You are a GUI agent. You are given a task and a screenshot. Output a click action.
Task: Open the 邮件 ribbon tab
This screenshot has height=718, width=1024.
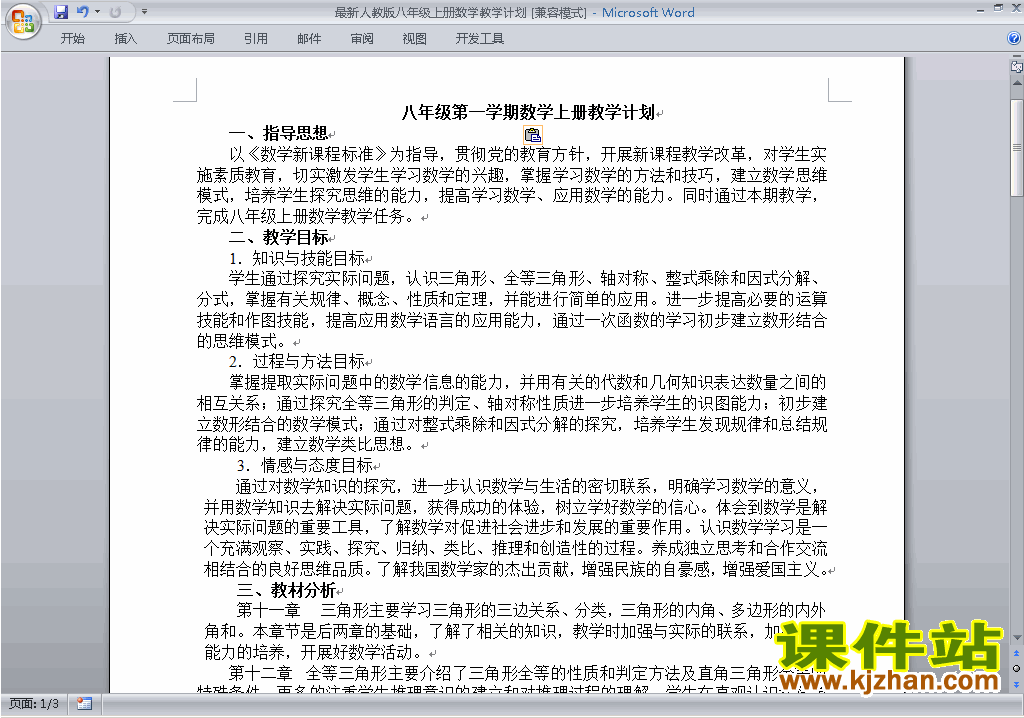tap(309, 39)
